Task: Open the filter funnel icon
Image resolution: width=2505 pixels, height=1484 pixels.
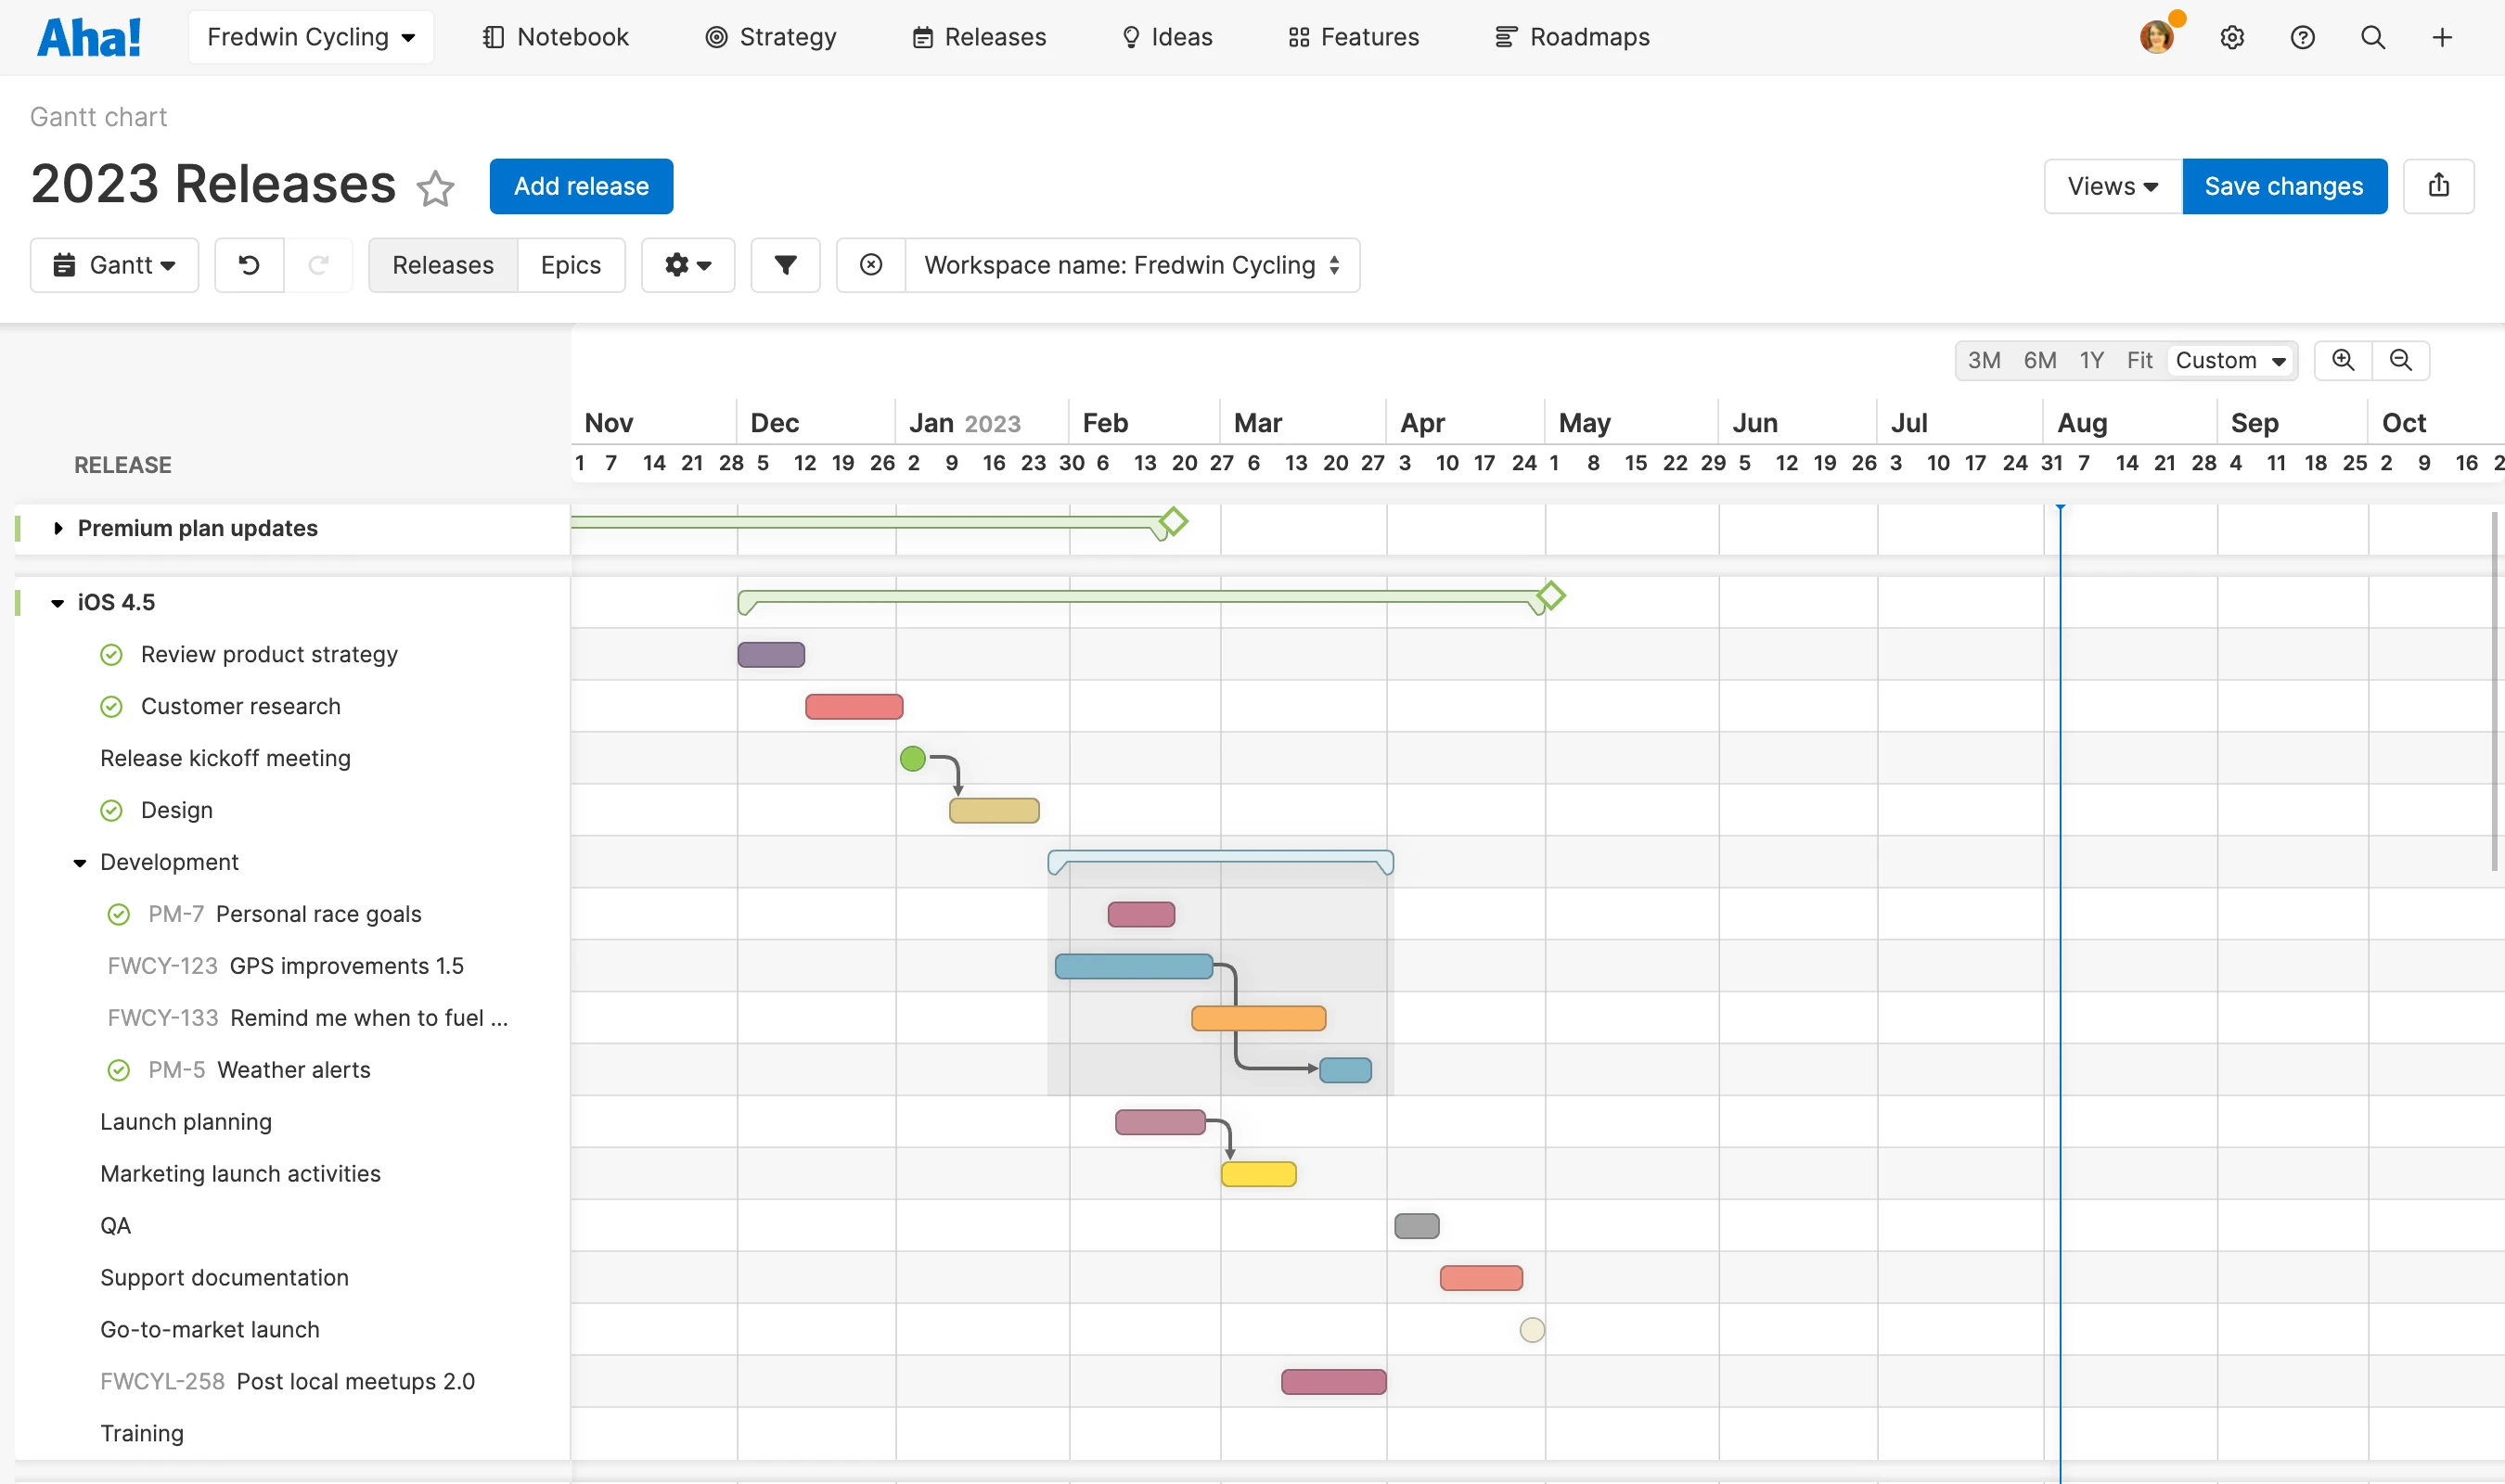Action: (x=785, y=265)
